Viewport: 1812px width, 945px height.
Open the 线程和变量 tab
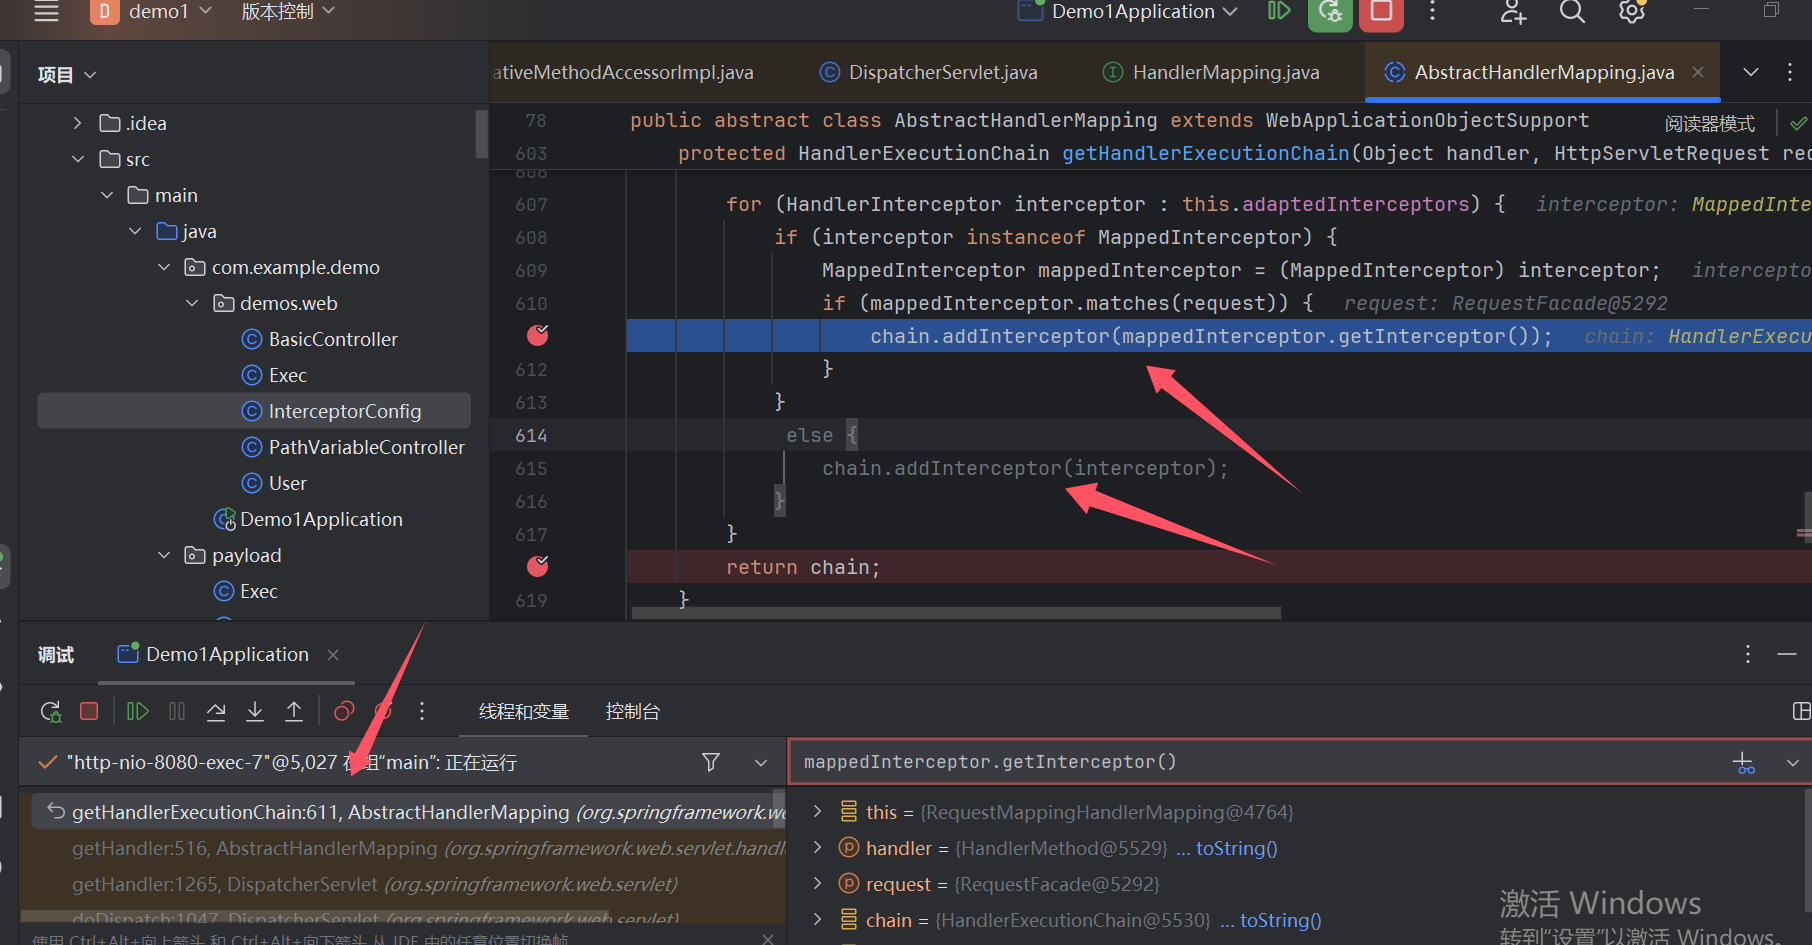pyautogui.click(x=524, y=711)
